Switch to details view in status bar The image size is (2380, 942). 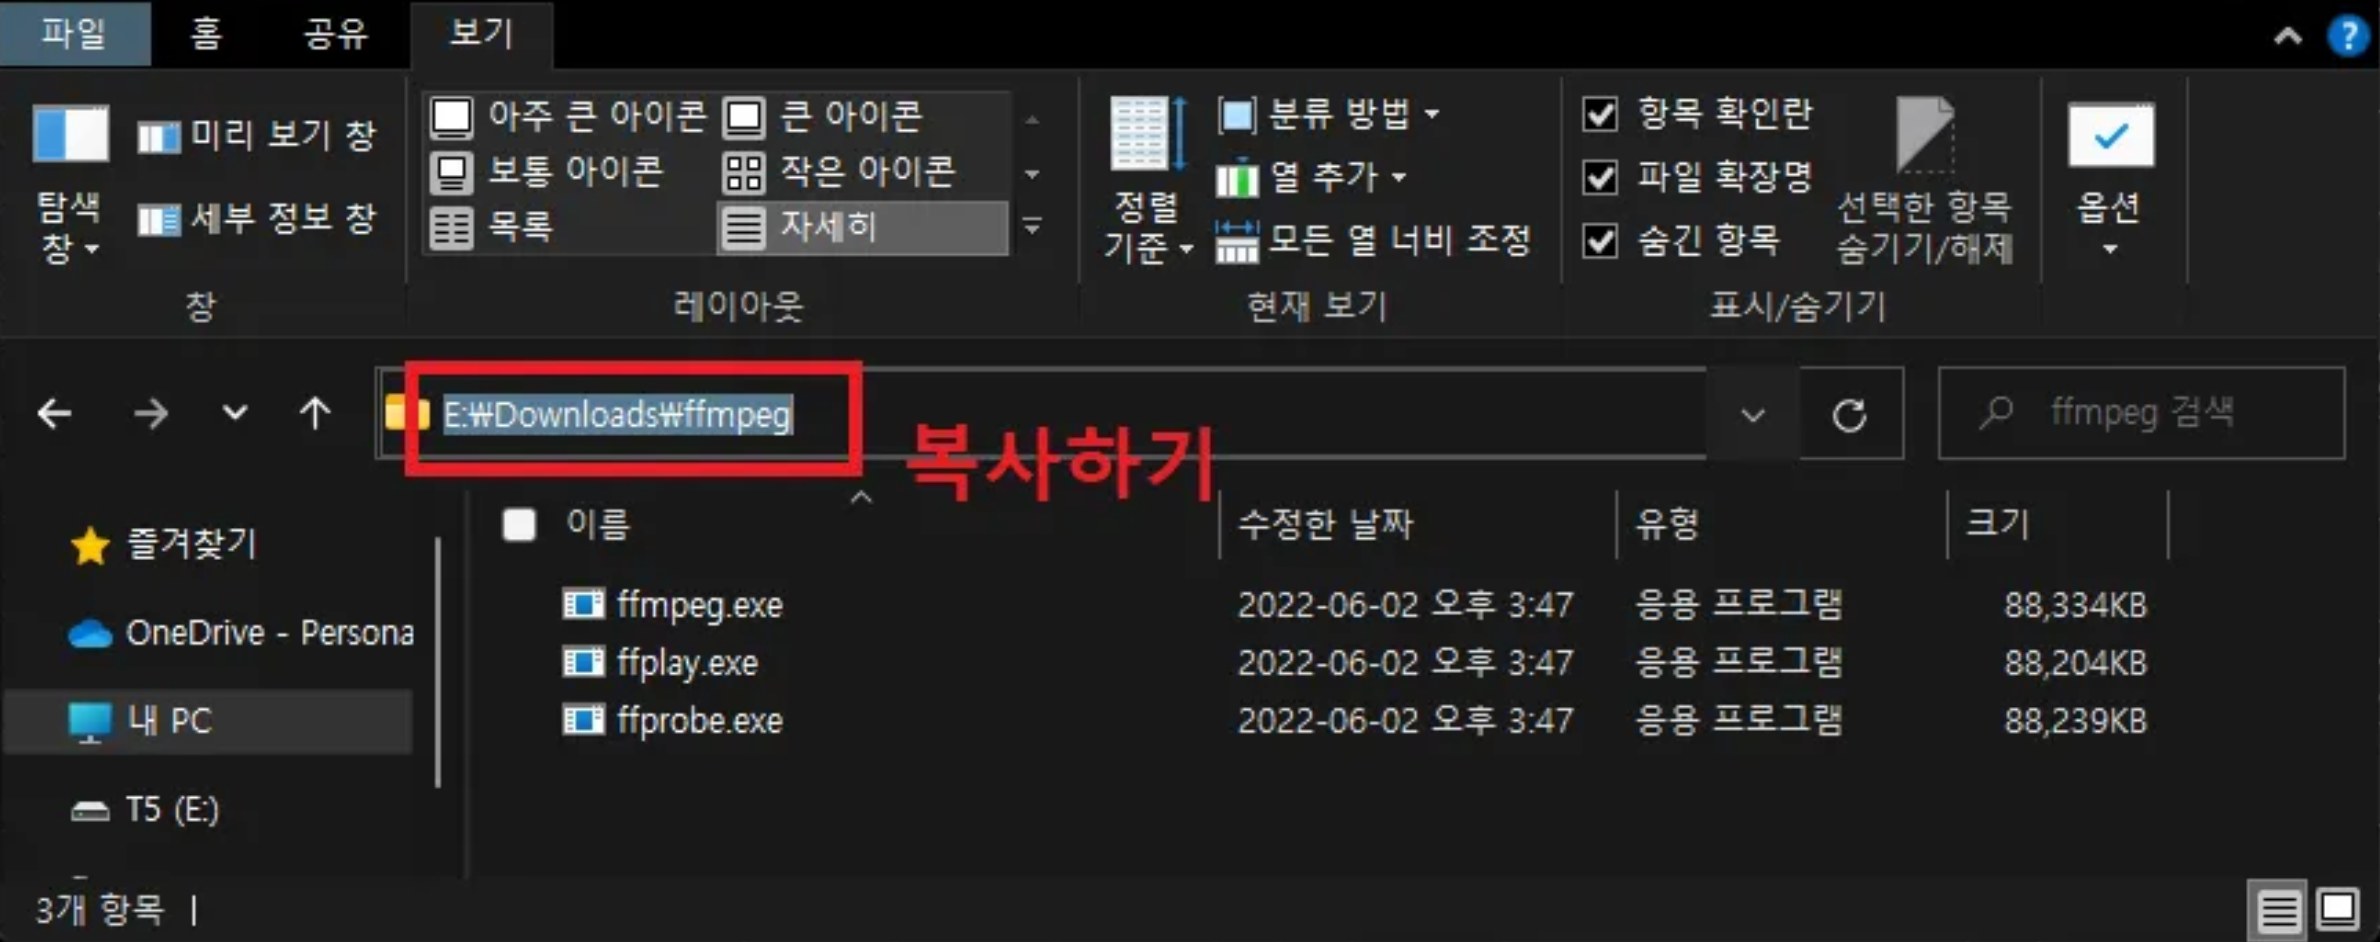[2278, 911]
